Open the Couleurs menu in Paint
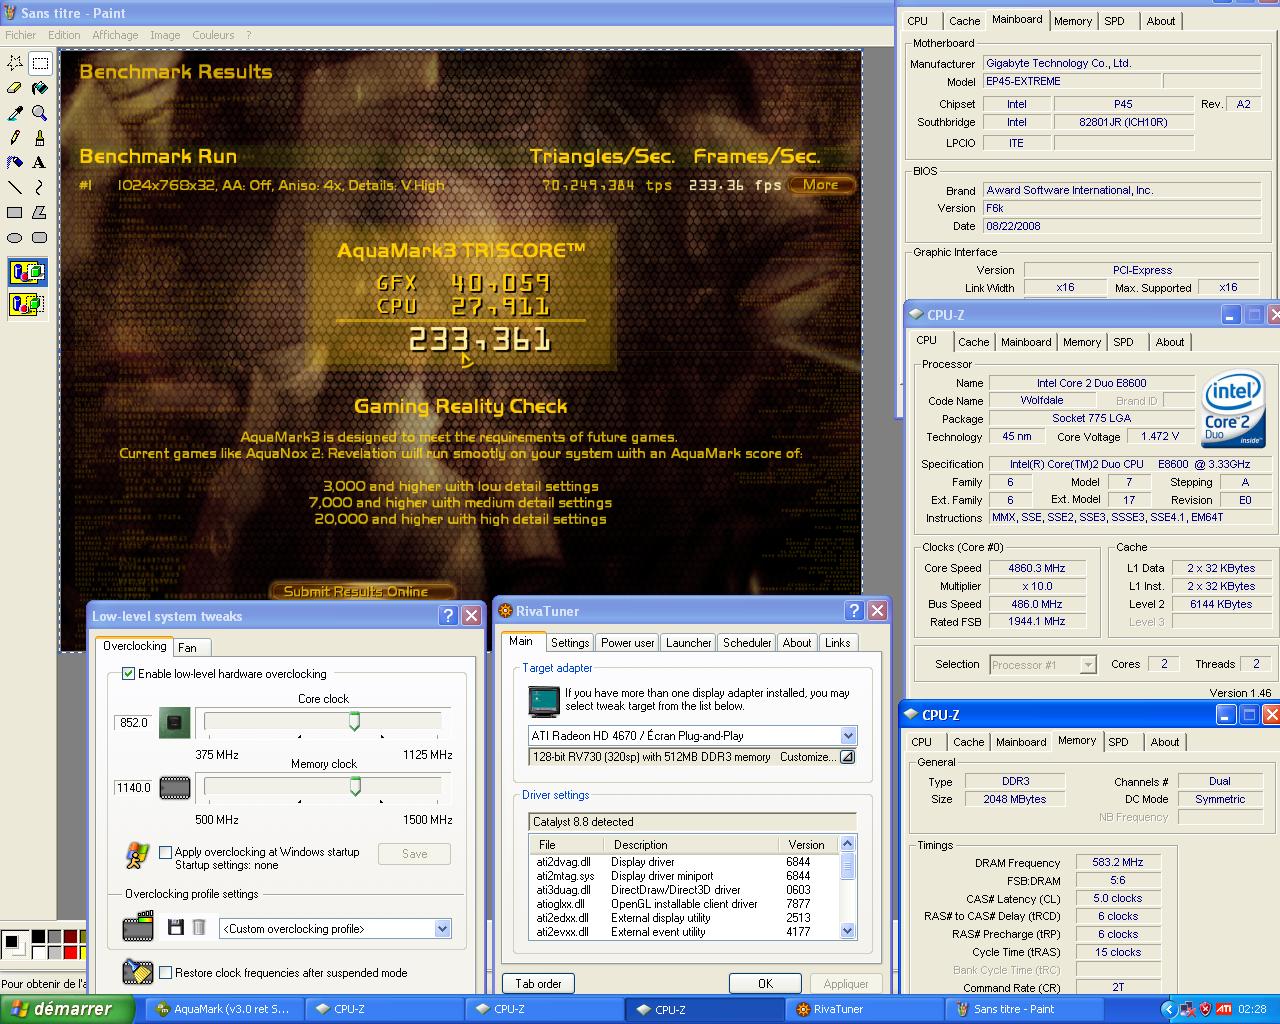The image size is (1280, 1024). tap(213, 35)
